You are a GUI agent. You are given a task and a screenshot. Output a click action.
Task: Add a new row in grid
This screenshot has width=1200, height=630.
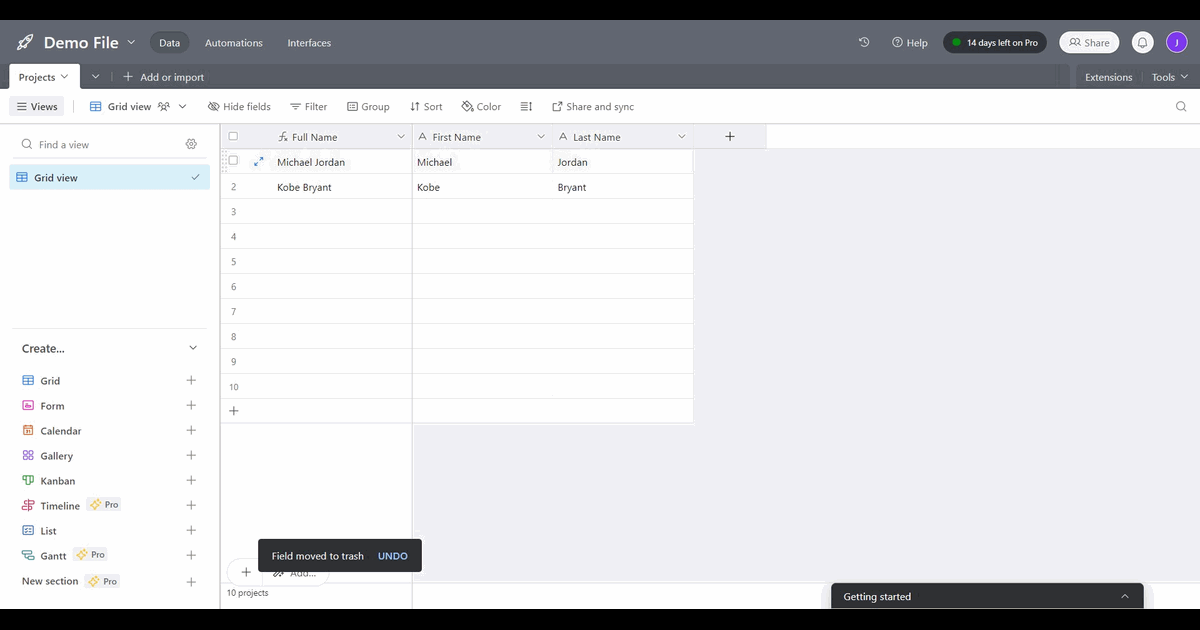[x=234, y=411]
